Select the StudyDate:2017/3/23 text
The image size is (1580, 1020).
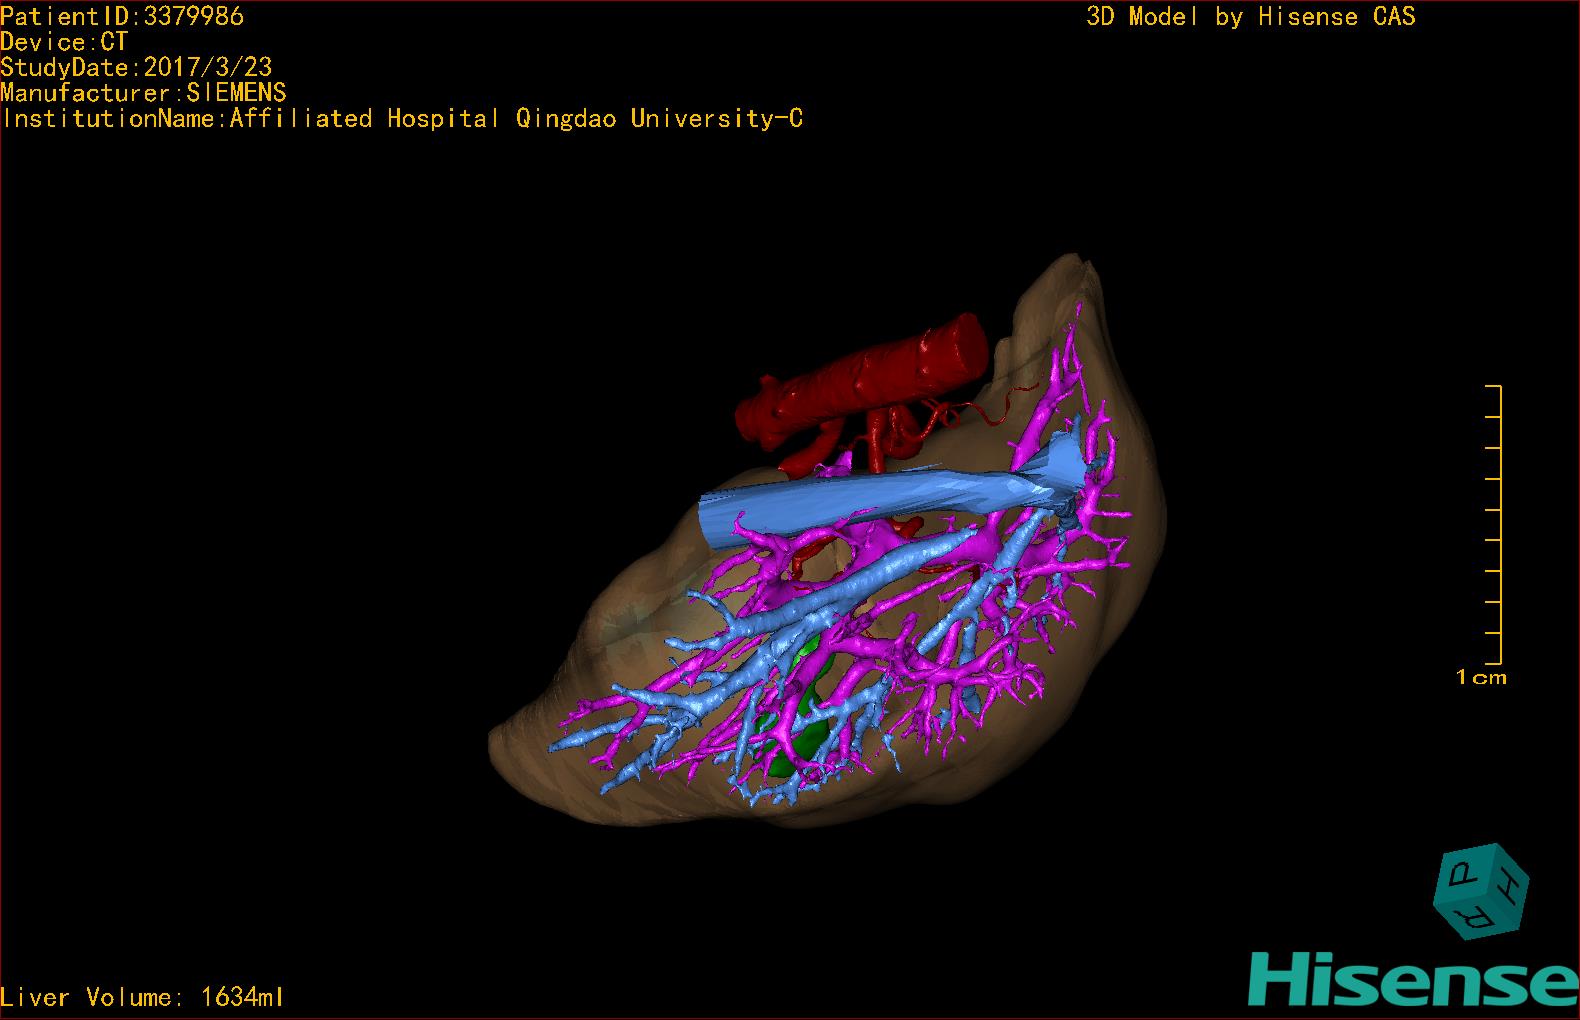point(136,67)
